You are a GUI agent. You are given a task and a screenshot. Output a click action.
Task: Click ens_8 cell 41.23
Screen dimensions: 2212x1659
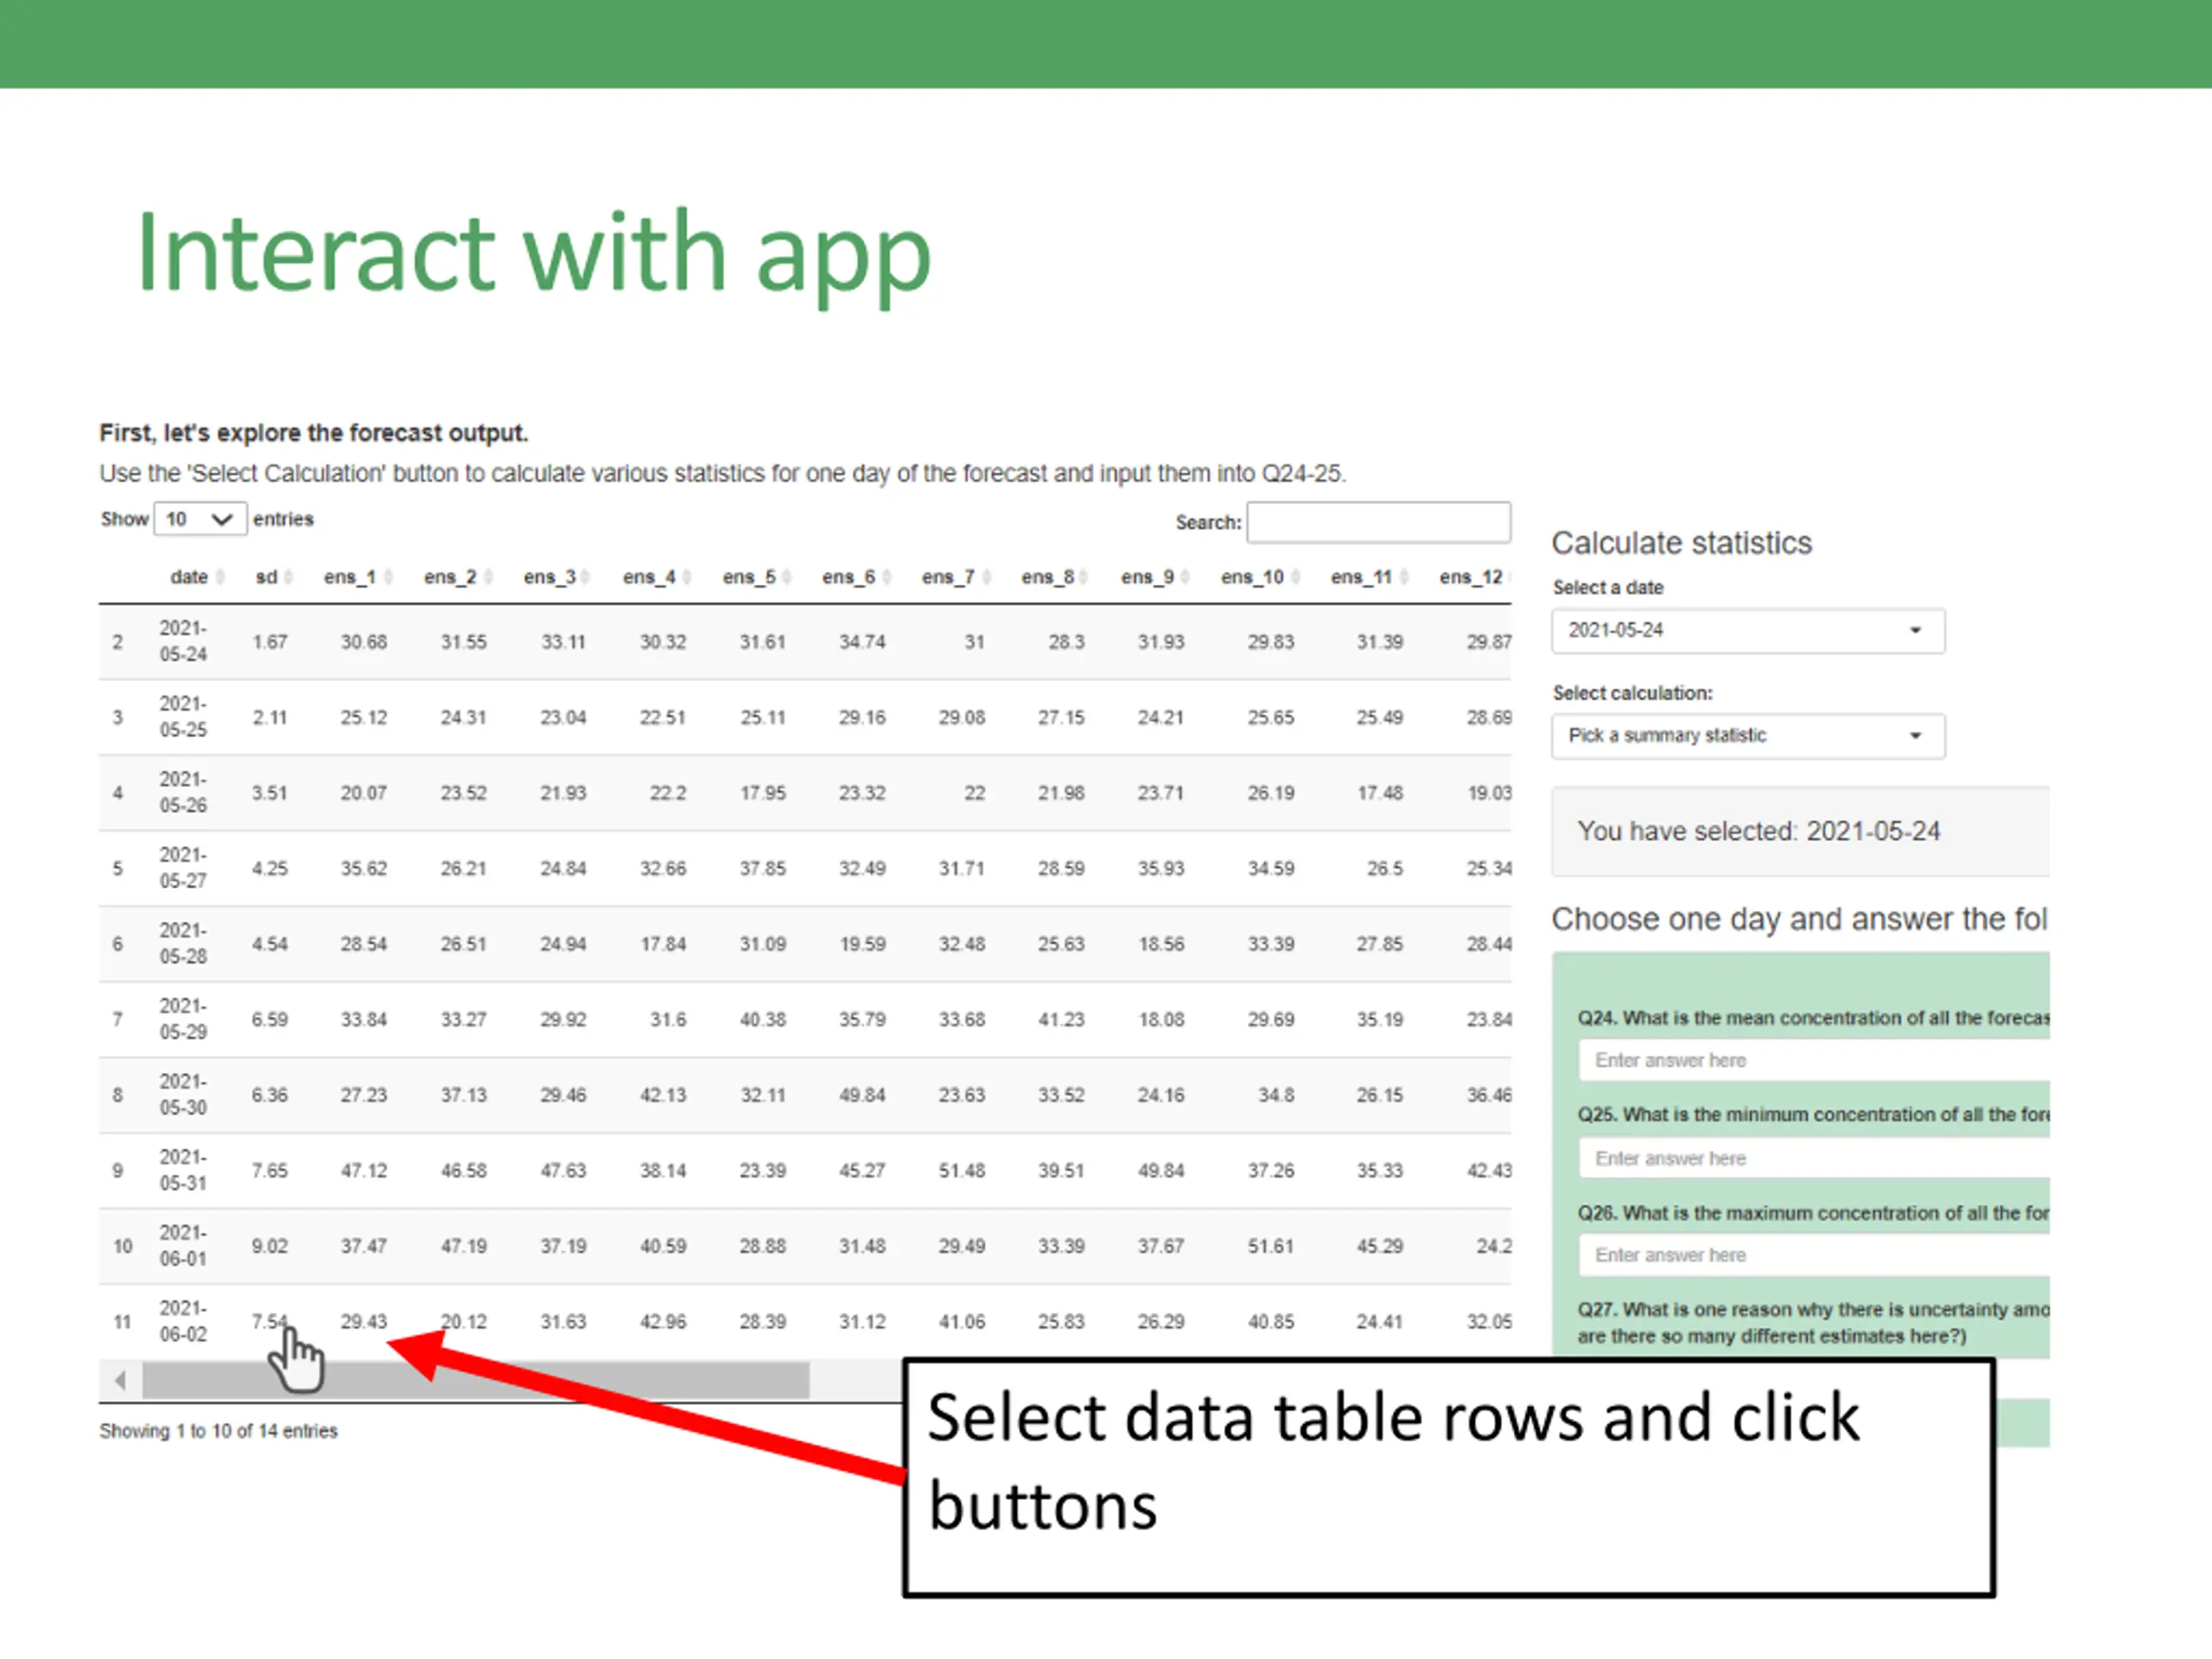tap(1061, 1019)
